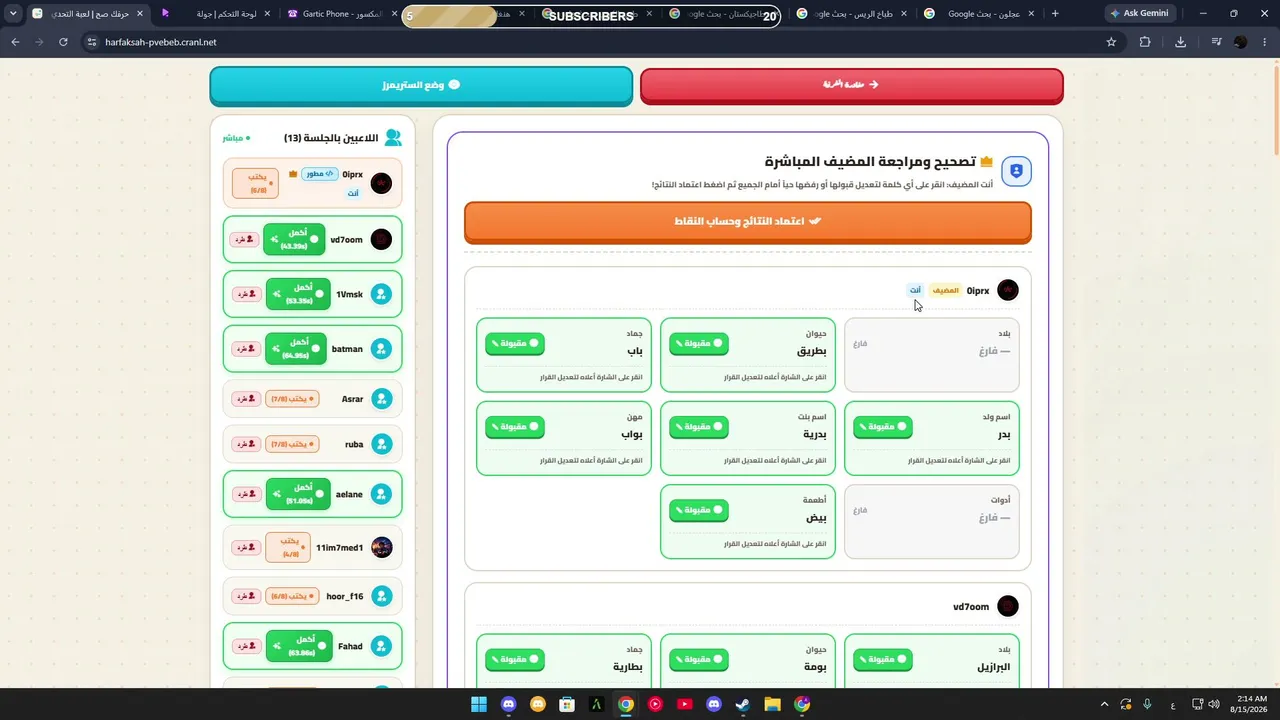Toggle the accepted badge for word باب

click(x=515, y=344)
